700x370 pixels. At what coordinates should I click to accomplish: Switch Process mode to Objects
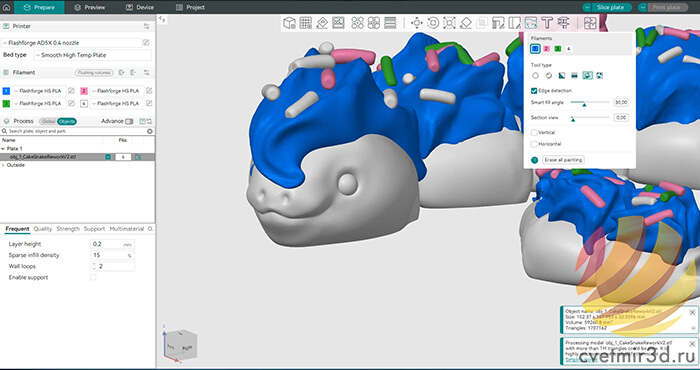[67, 121]
